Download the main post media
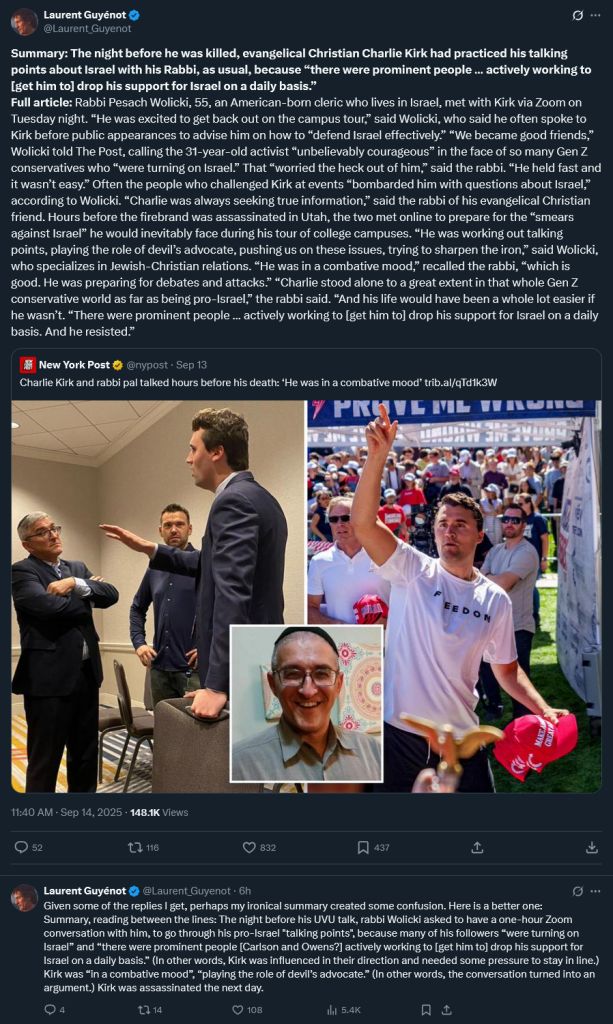 592,847
